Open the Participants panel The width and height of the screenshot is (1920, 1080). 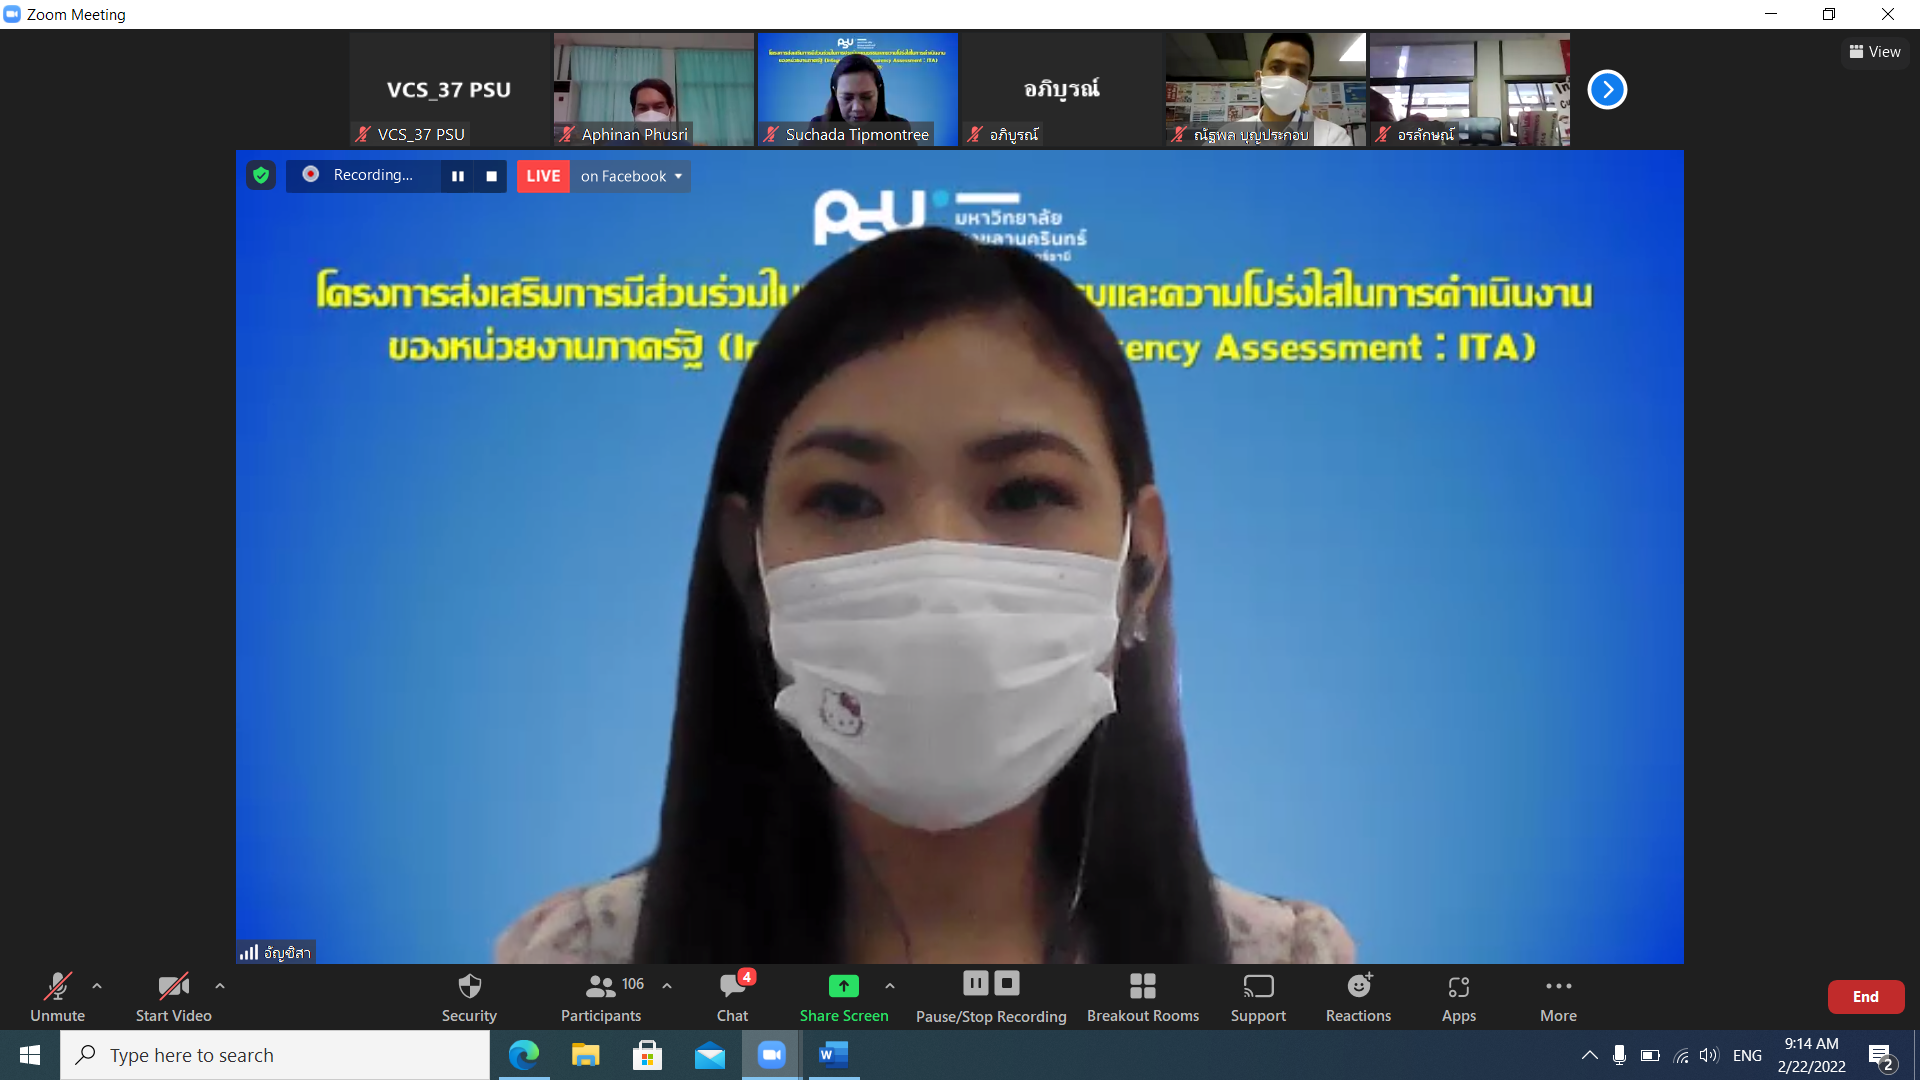[x=601, y=997]
